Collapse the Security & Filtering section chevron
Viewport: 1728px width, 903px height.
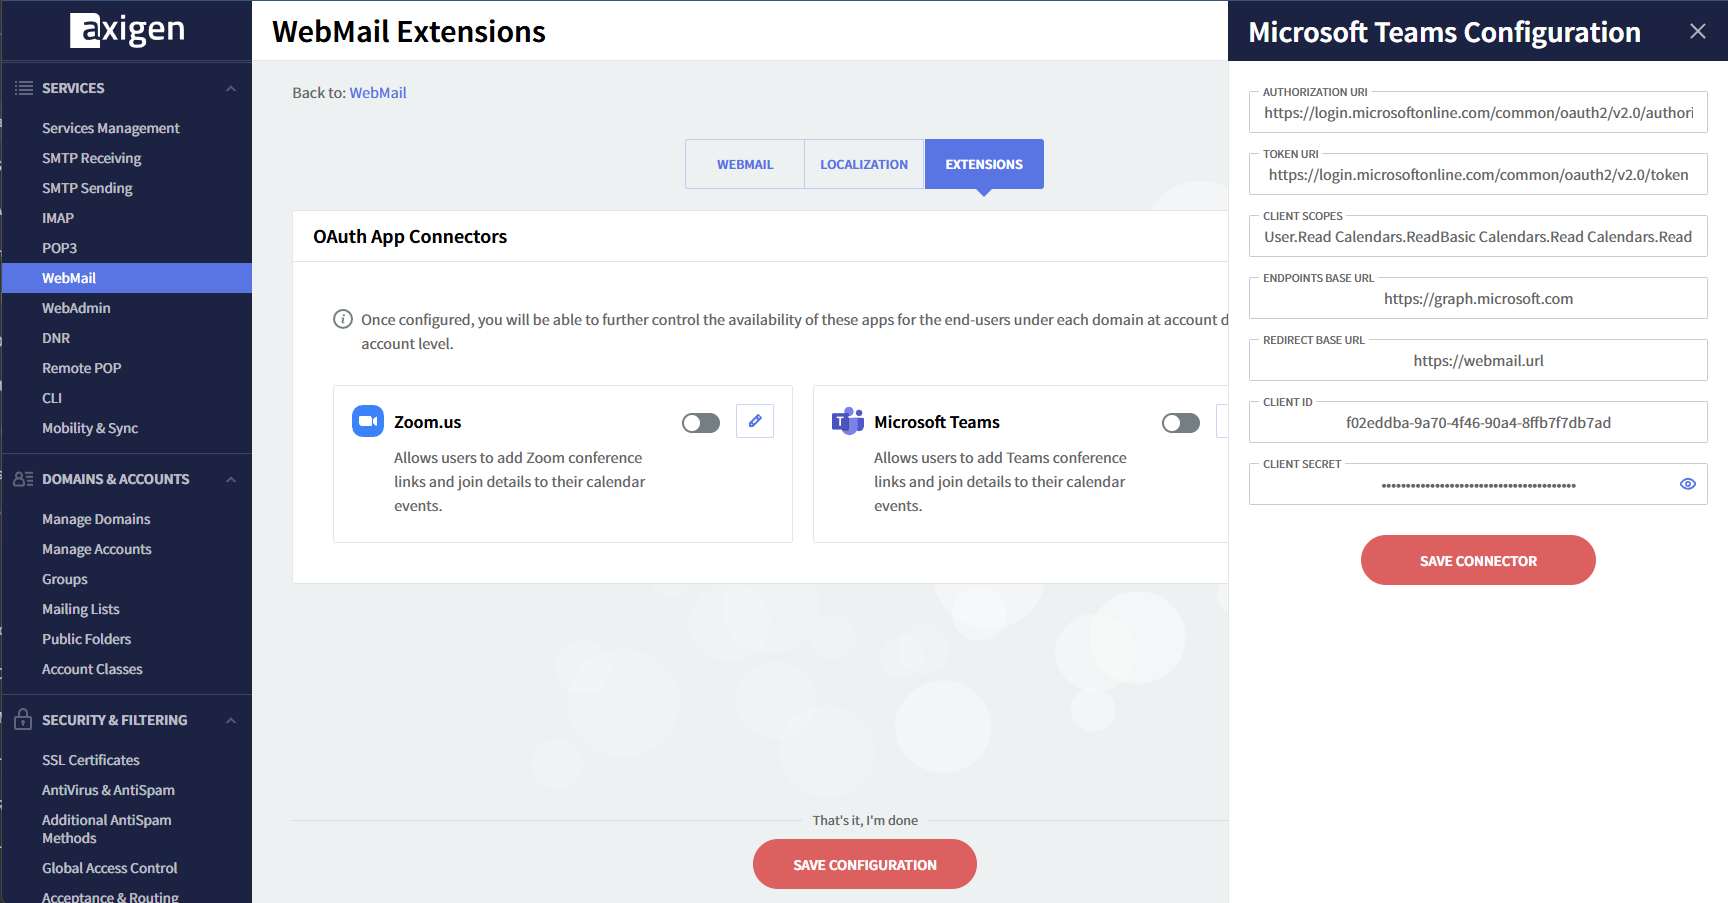[x=231, y=720]
